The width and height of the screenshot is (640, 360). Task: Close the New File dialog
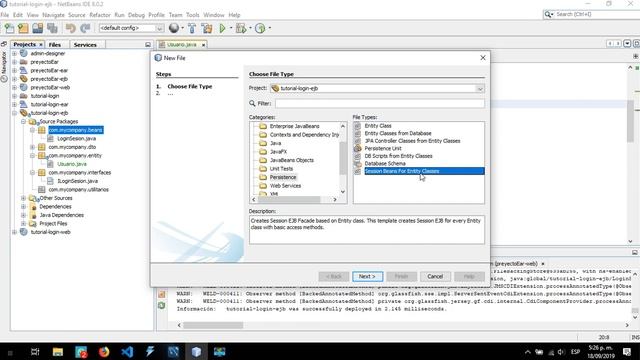pyautogui.click(x=483, y=58)
